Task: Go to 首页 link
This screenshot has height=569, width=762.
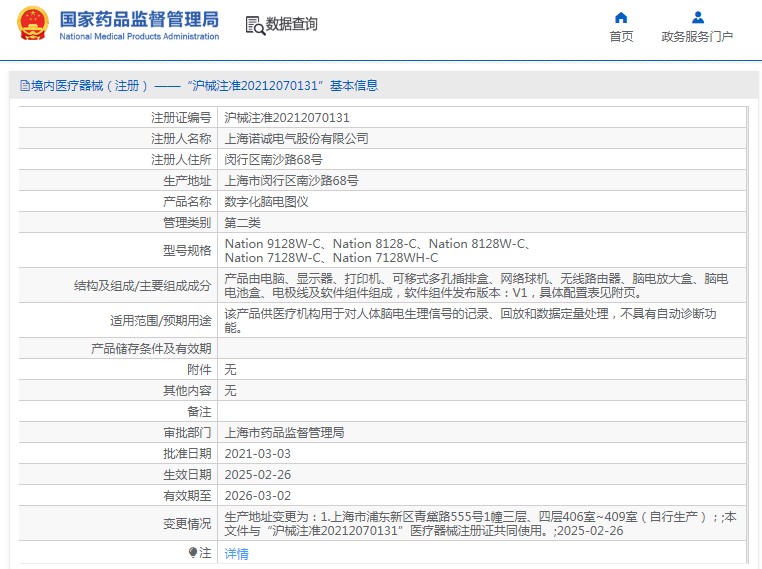Action: coord(621,36)
